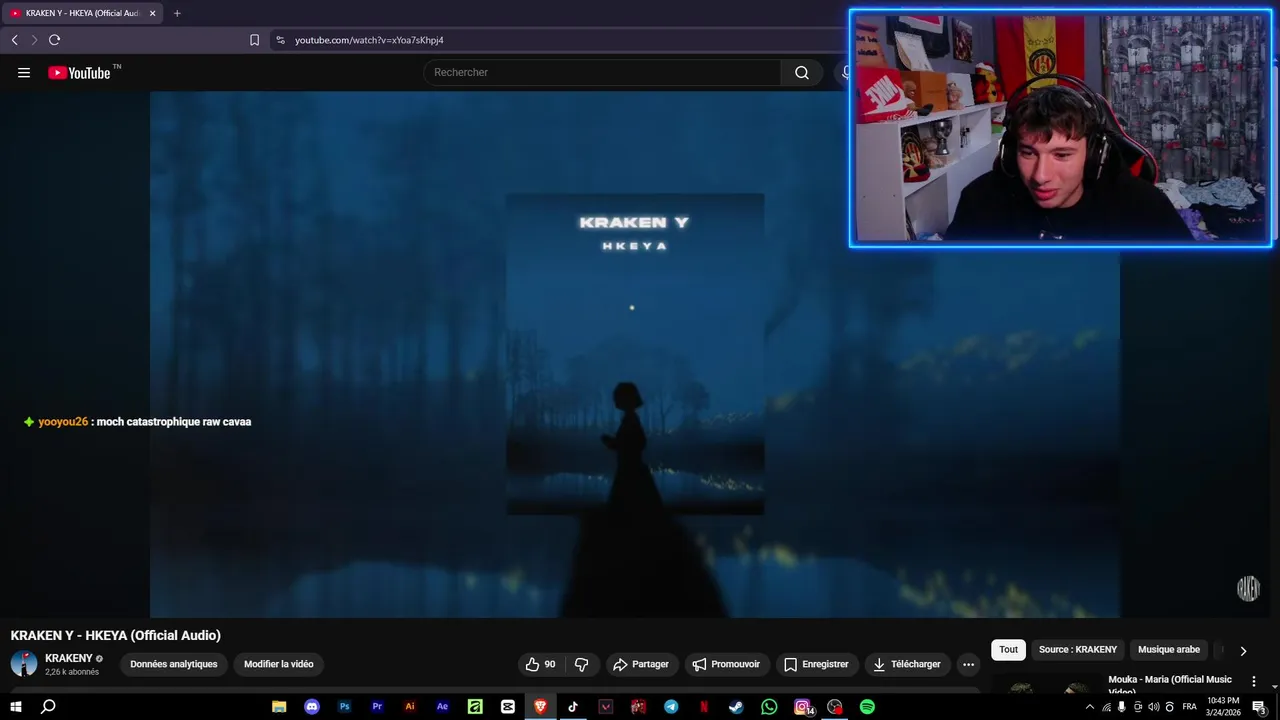The height and width of the screenshot is (720, 1280).
Task: Launch After Effects from taskbar
Action: 442,707
